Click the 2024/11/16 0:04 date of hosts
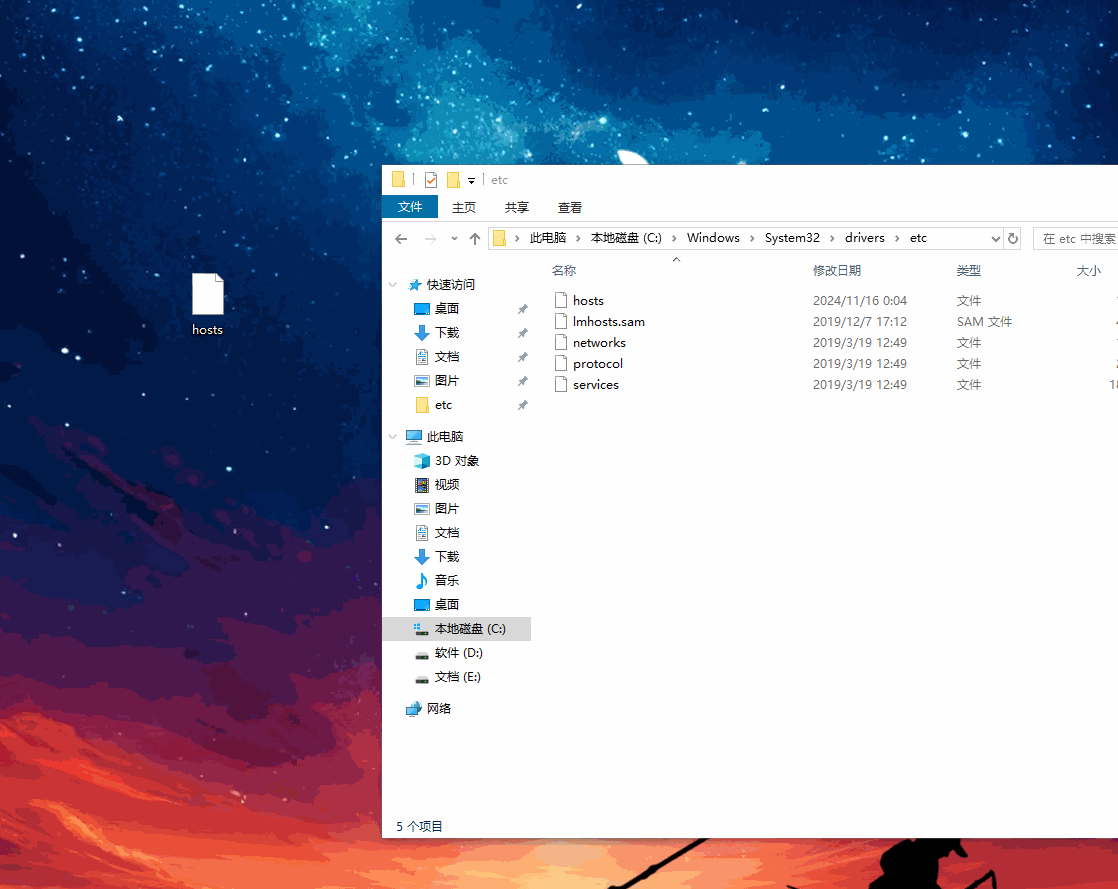 [x=860, y=301]
